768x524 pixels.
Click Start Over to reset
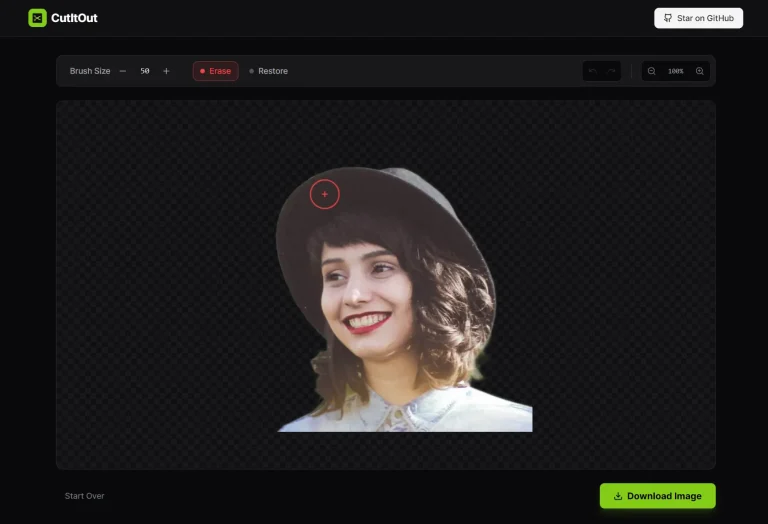84,496
